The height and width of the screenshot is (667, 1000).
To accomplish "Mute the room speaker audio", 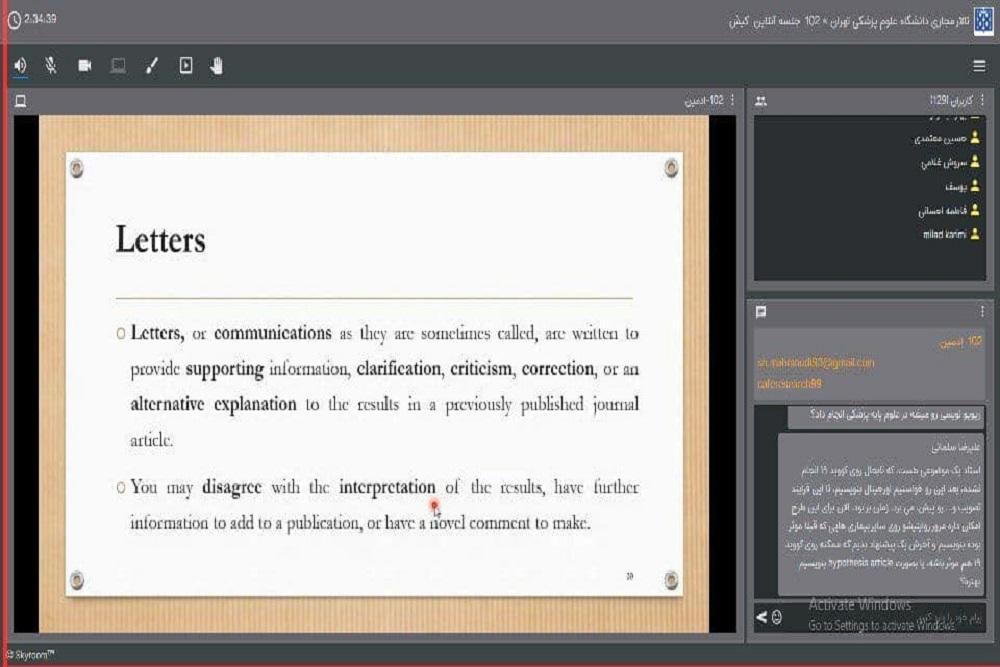I will [x=20, y=66].
